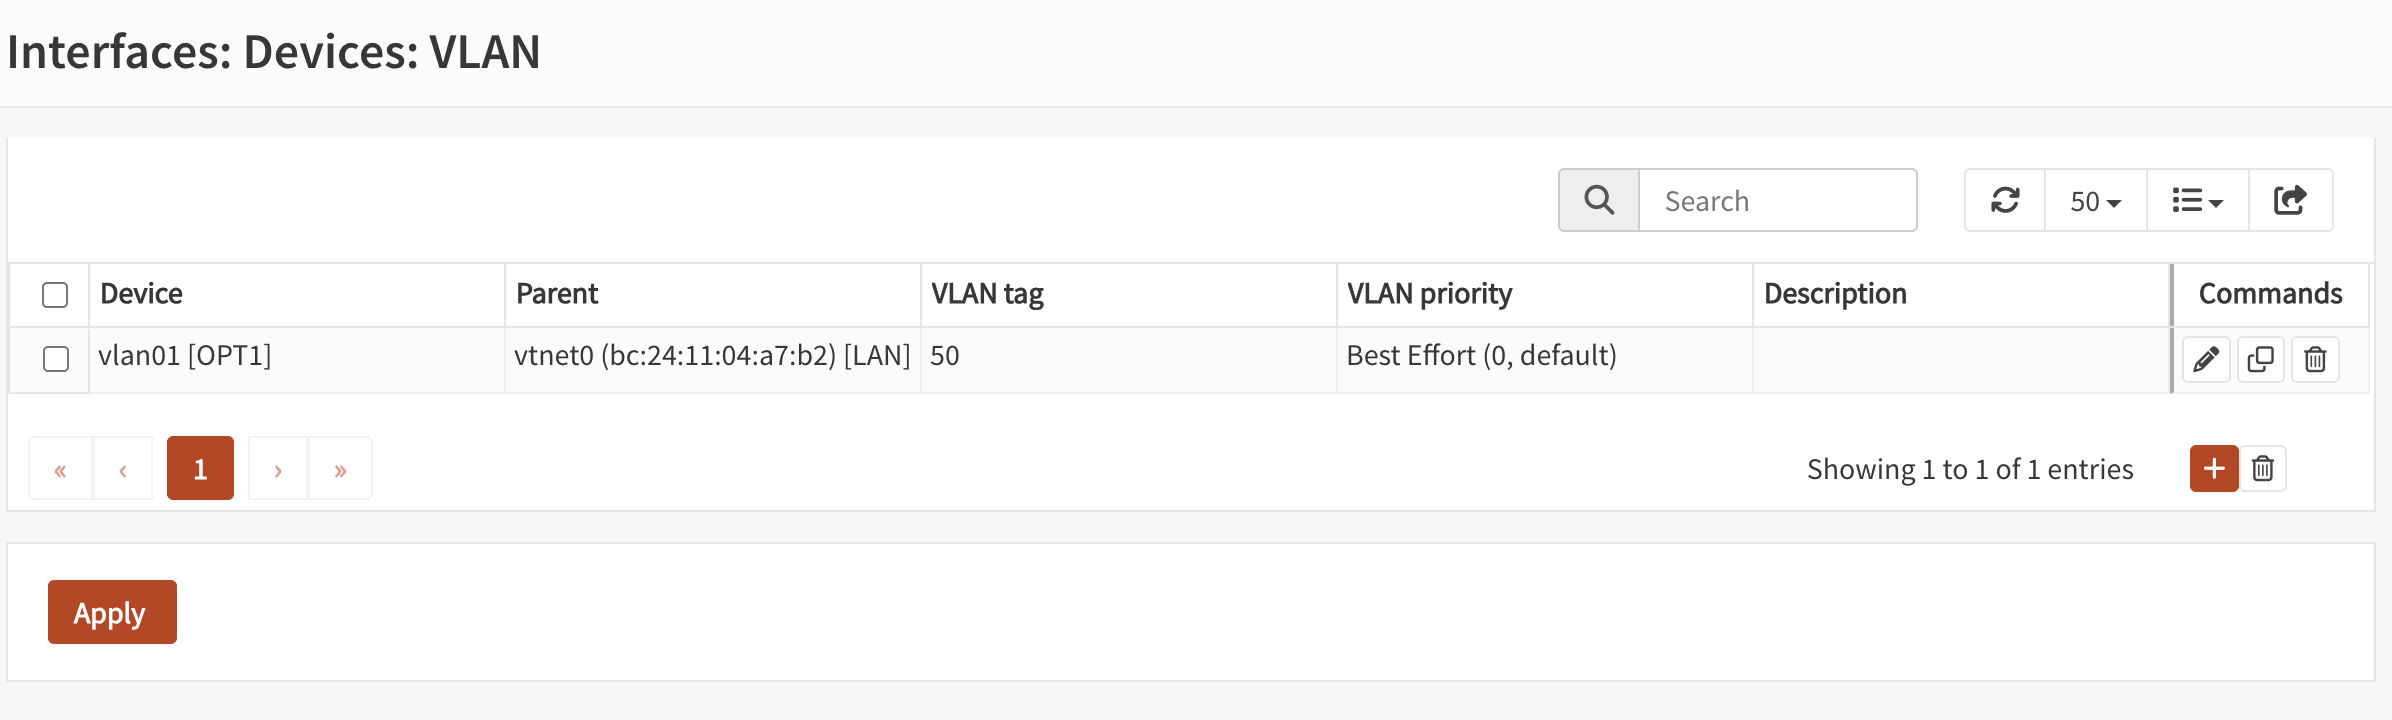Refresh the VLAN table
Viewport: 2392px width, 720px height.
(x=2005, y=201)
